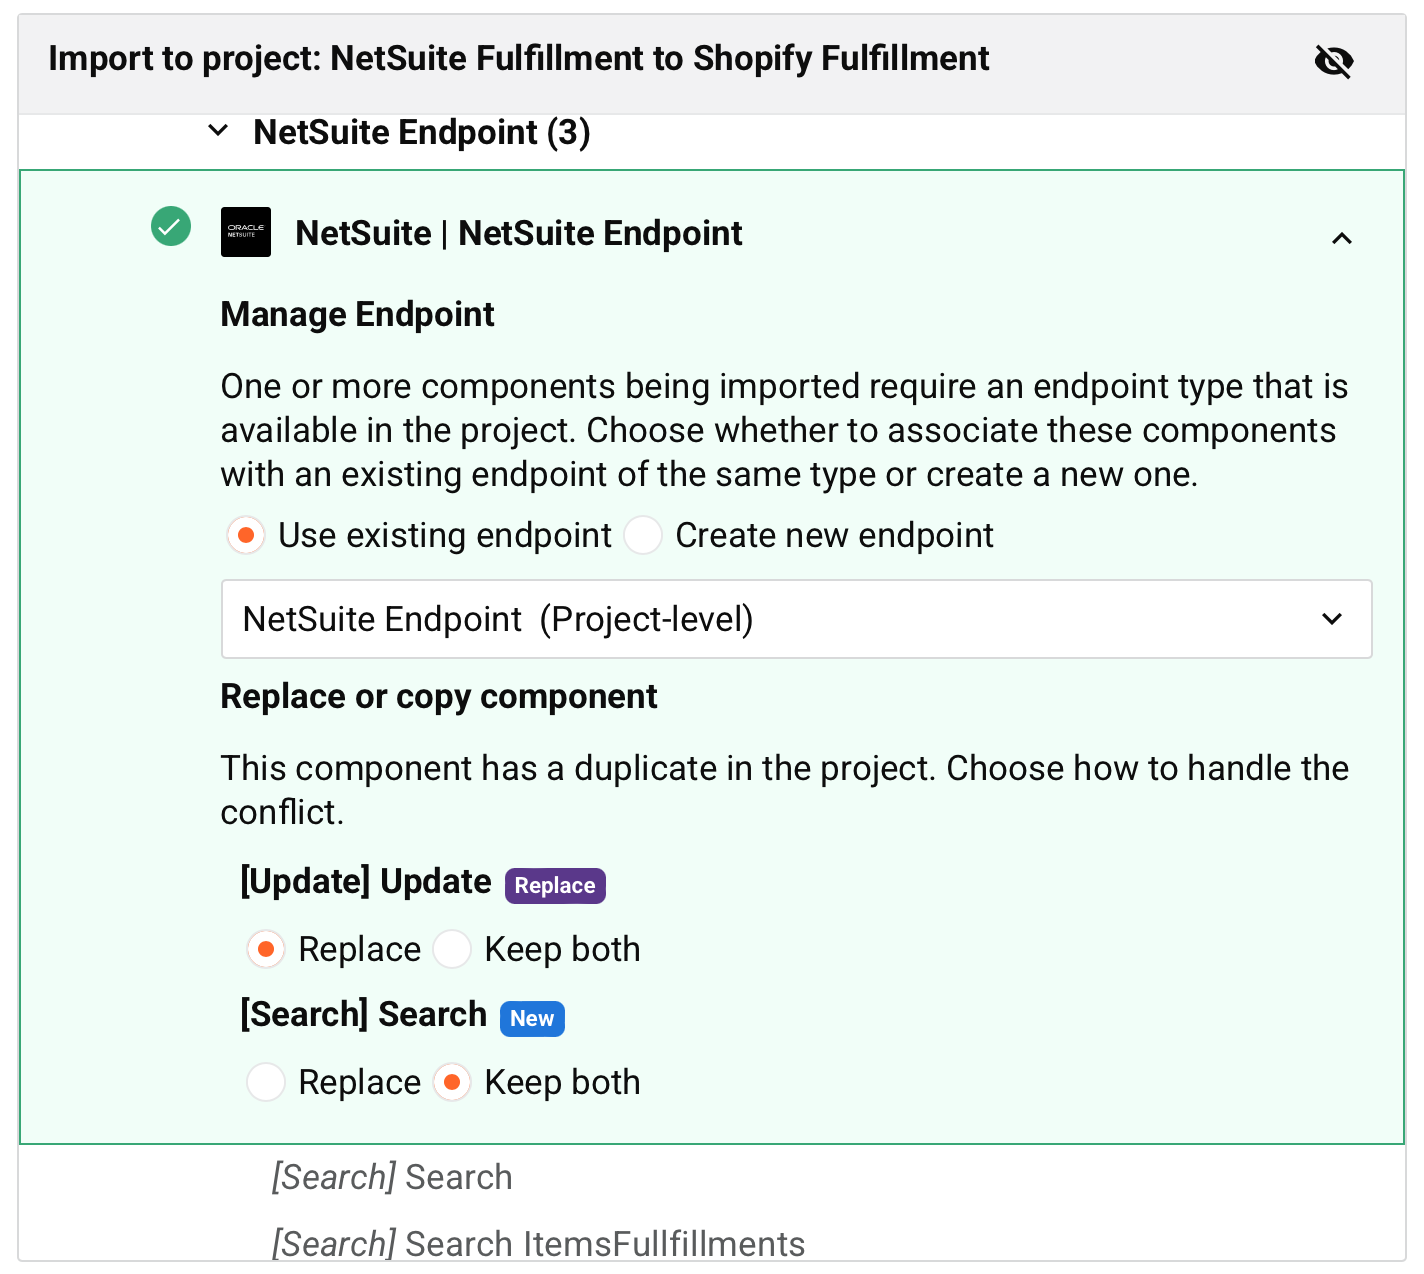
Task: Click the green checkmark status icon
Action: tap(171, 226)
